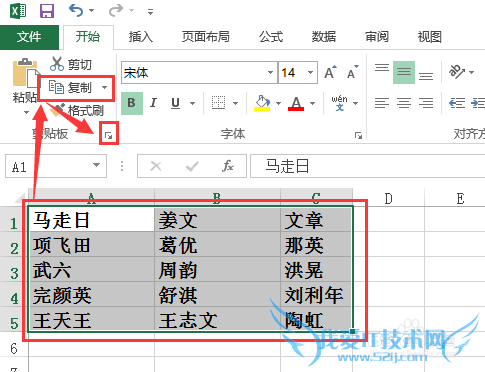Open the text orientation dropdown arrow
485x372 pixels.
[x=471, y=72]
